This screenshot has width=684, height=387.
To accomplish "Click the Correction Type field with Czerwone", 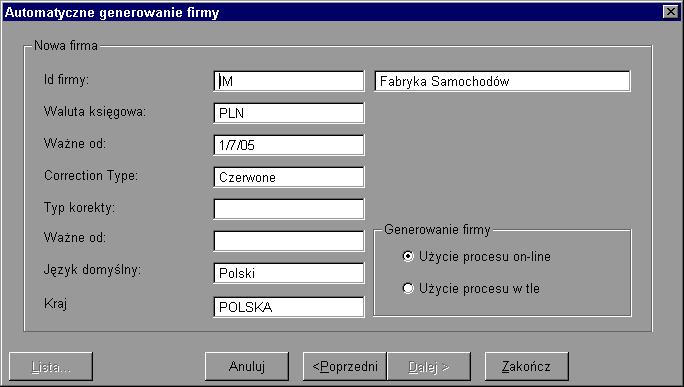I will pyautogui.click(x=289, y=177).
